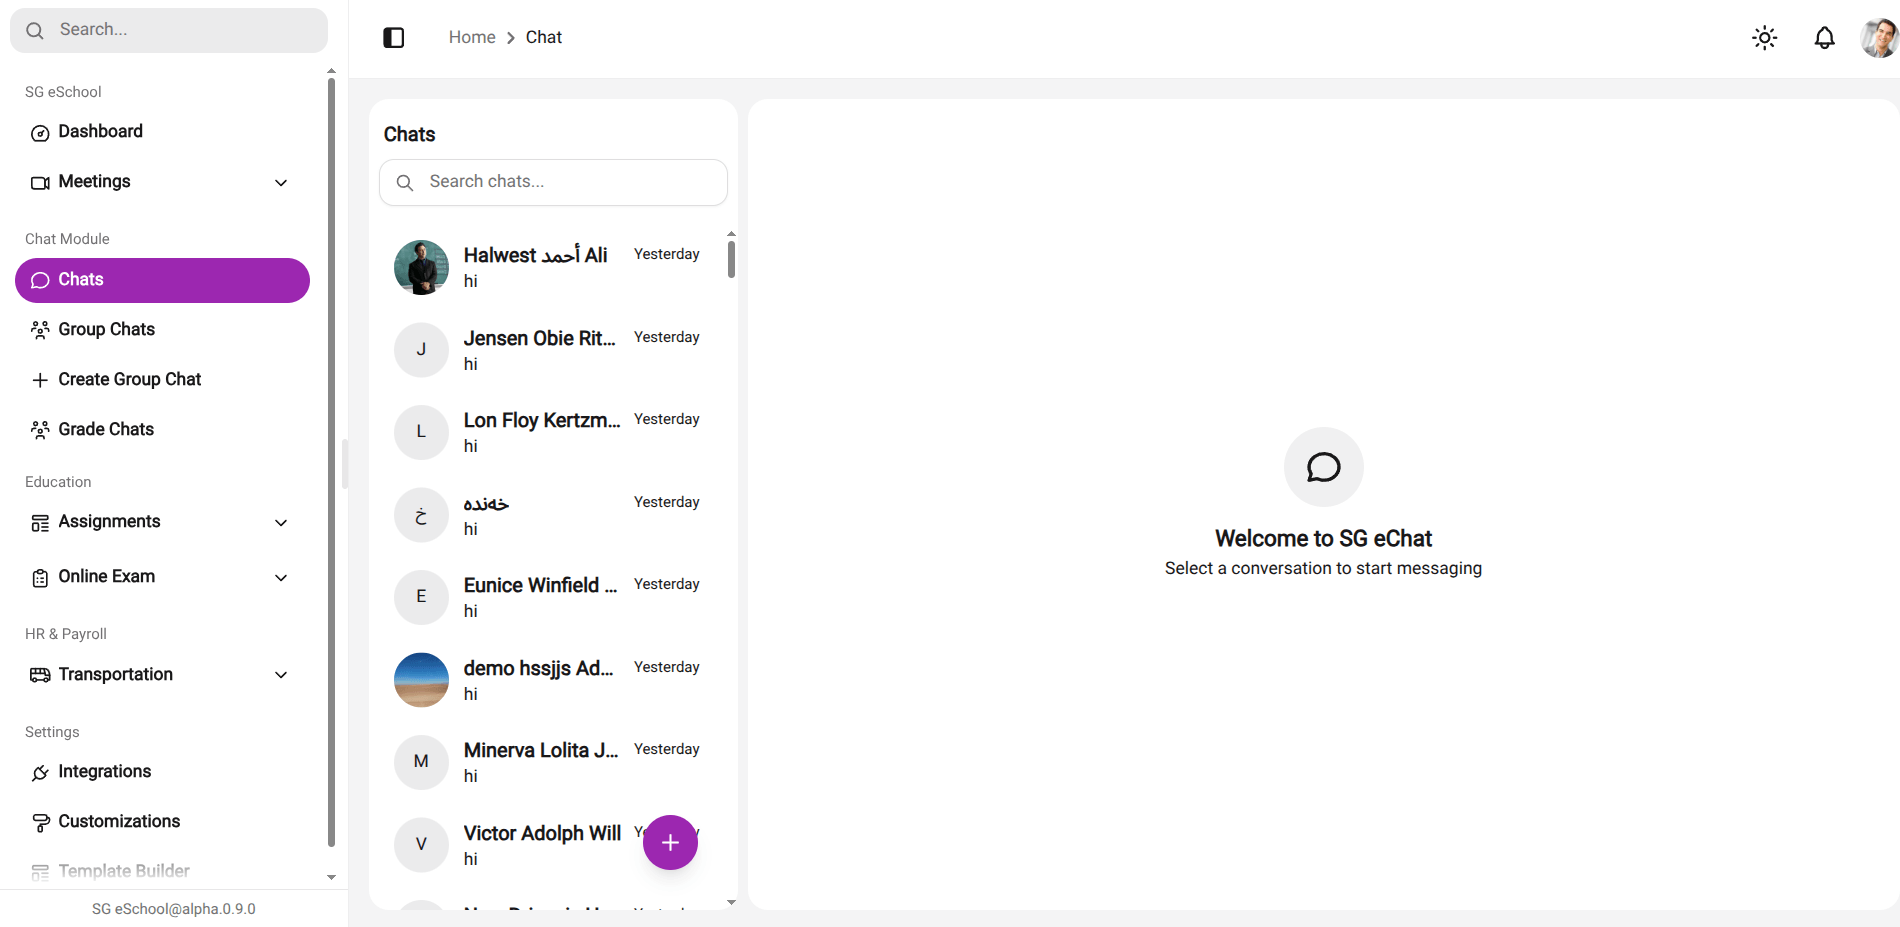The height and width of the screenshot is (927, 1900).
Task: Expand the Meetings submenu chevron
Action: (x=281, y=183)
